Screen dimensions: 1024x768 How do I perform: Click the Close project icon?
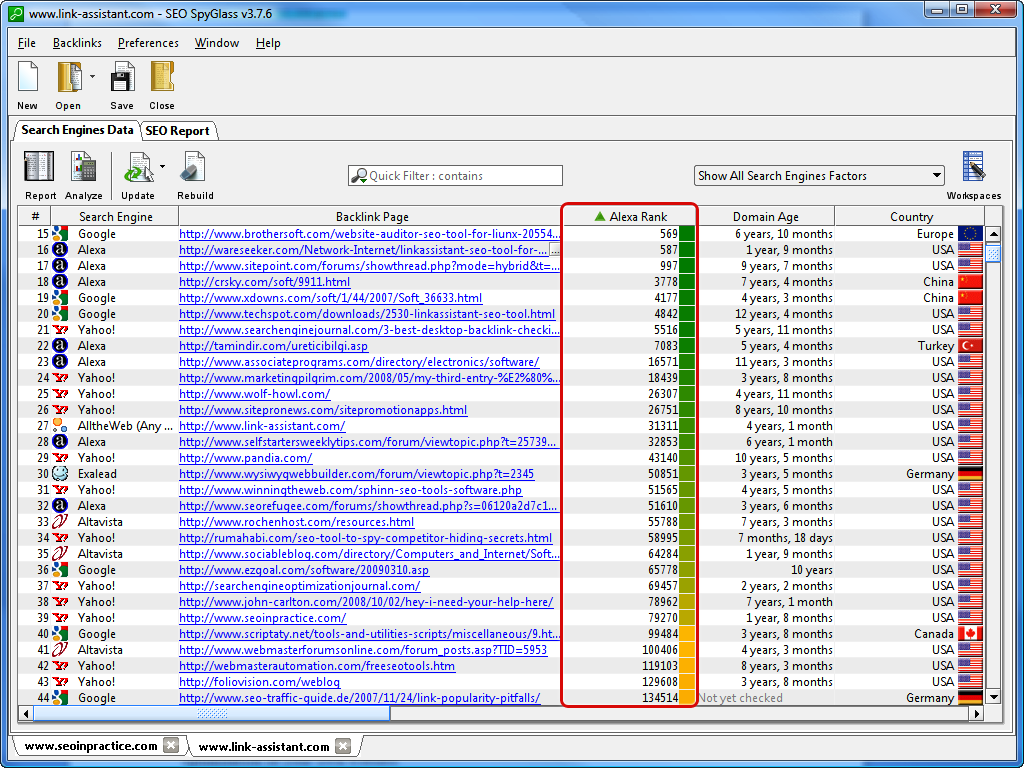pyautogui.click(x=162, y=77)
